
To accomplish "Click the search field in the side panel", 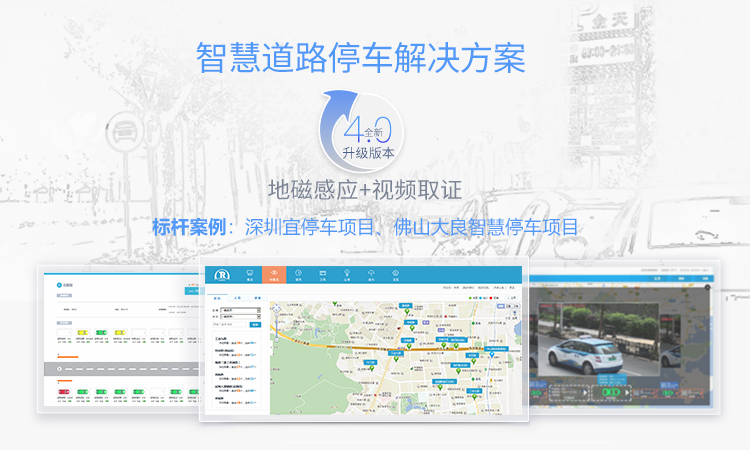I will click(230, 324).
